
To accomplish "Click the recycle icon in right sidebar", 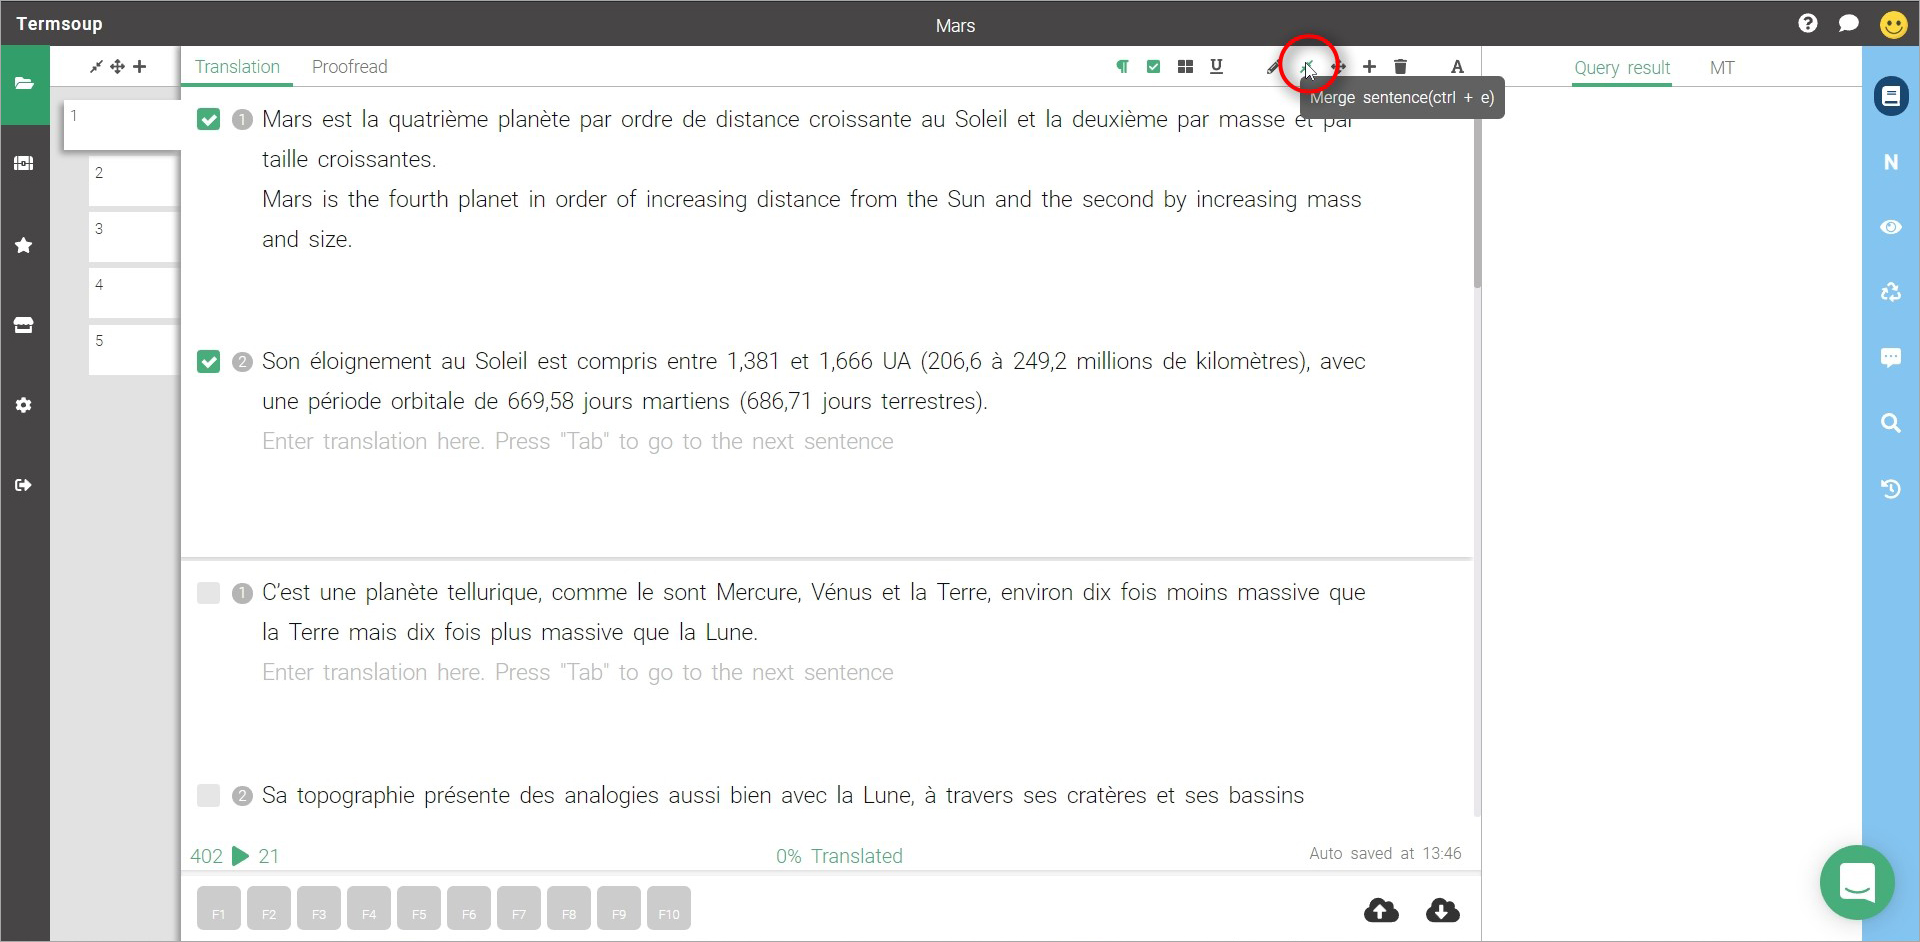I will pyautogui.click(x=1891, y=292).
